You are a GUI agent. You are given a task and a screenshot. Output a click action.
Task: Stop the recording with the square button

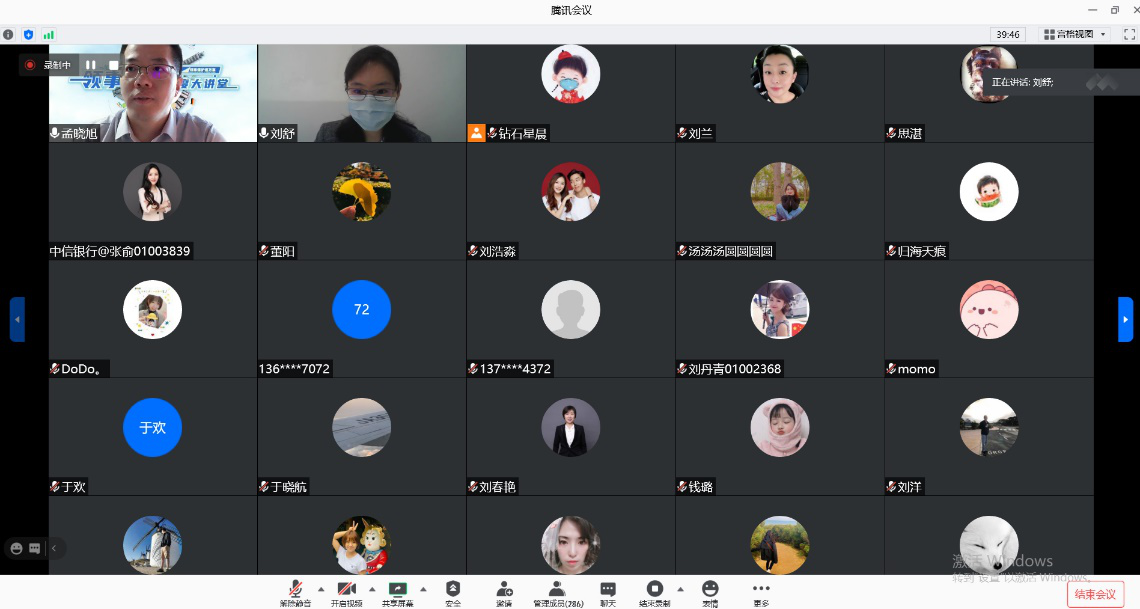pyautogui.click(x=113, y=65)
